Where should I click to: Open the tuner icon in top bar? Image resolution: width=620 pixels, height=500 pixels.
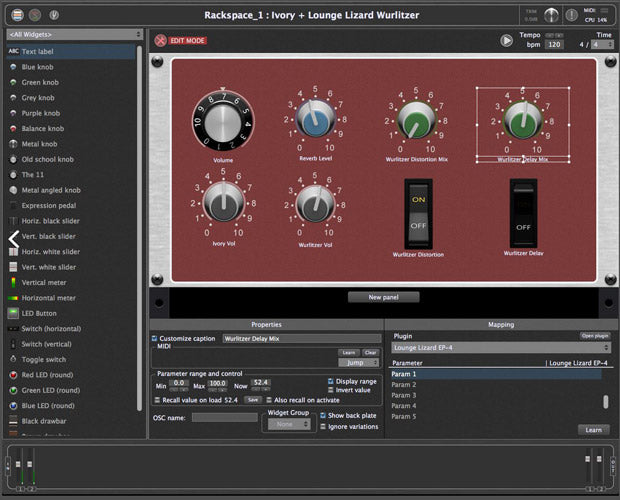(54, 15)
